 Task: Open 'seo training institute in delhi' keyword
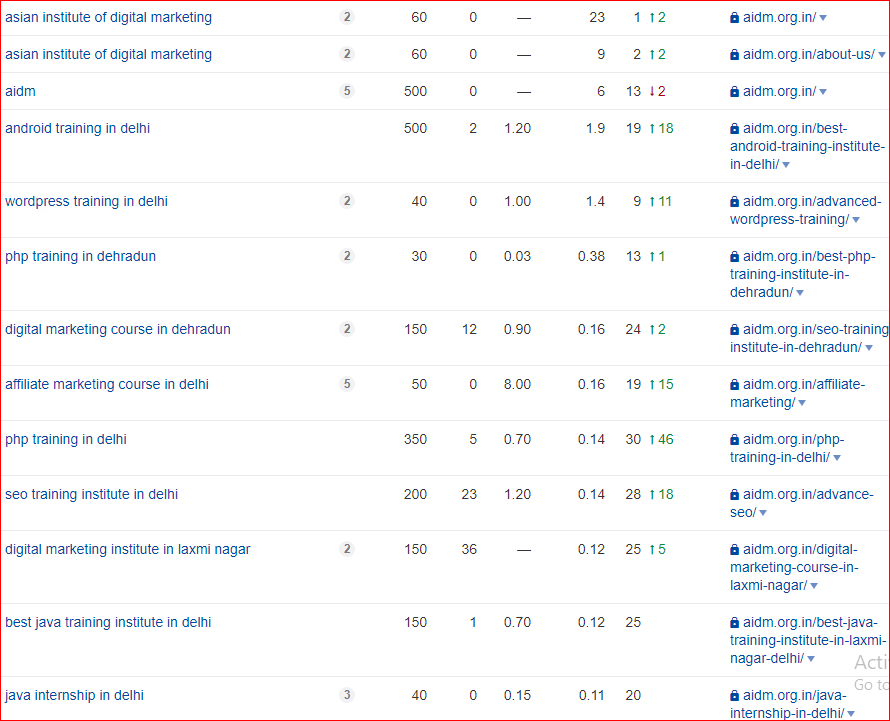[91, 495]
